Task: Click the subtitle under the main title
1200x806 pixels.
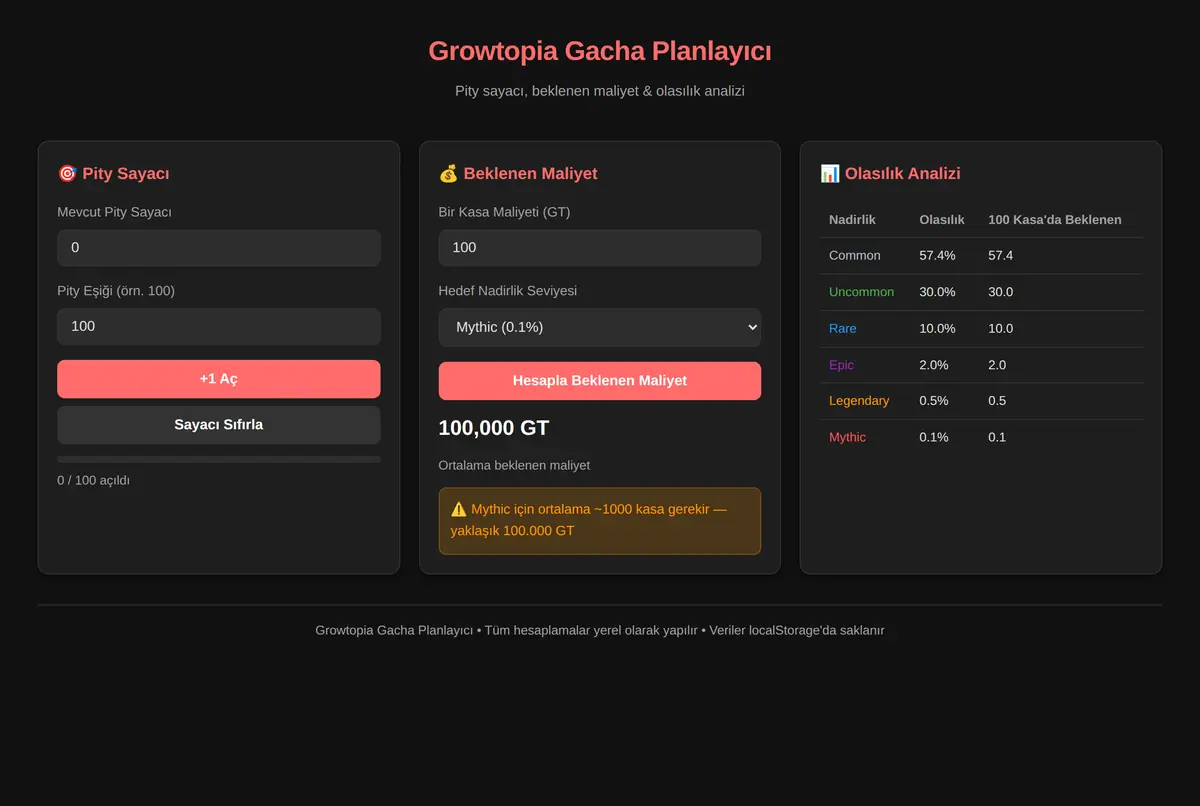Action: click(x=600, y=91)
